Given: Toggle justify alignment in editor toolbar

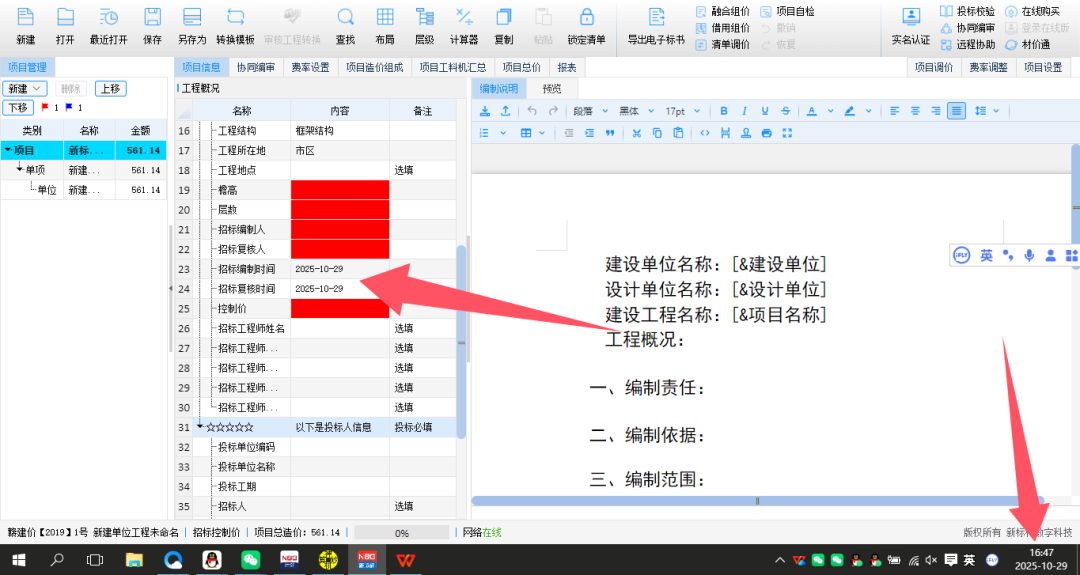Looking at the screenshot, I should point(956,111).
